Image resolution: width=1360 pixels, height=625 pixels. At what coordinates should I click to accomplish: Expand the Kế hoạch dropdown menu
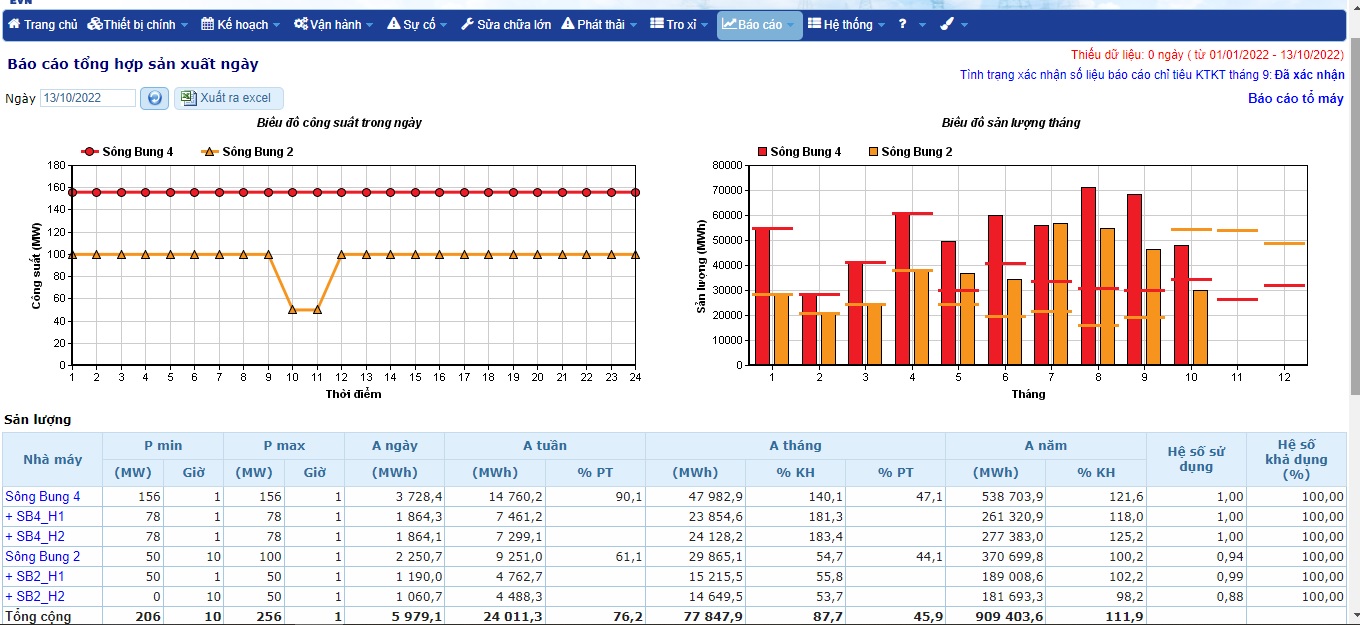241,24
